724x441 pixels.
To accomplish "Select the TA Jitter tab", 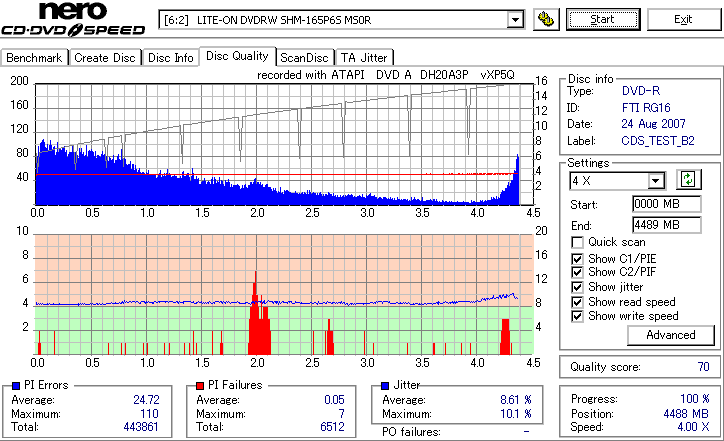I will (364, 58).
